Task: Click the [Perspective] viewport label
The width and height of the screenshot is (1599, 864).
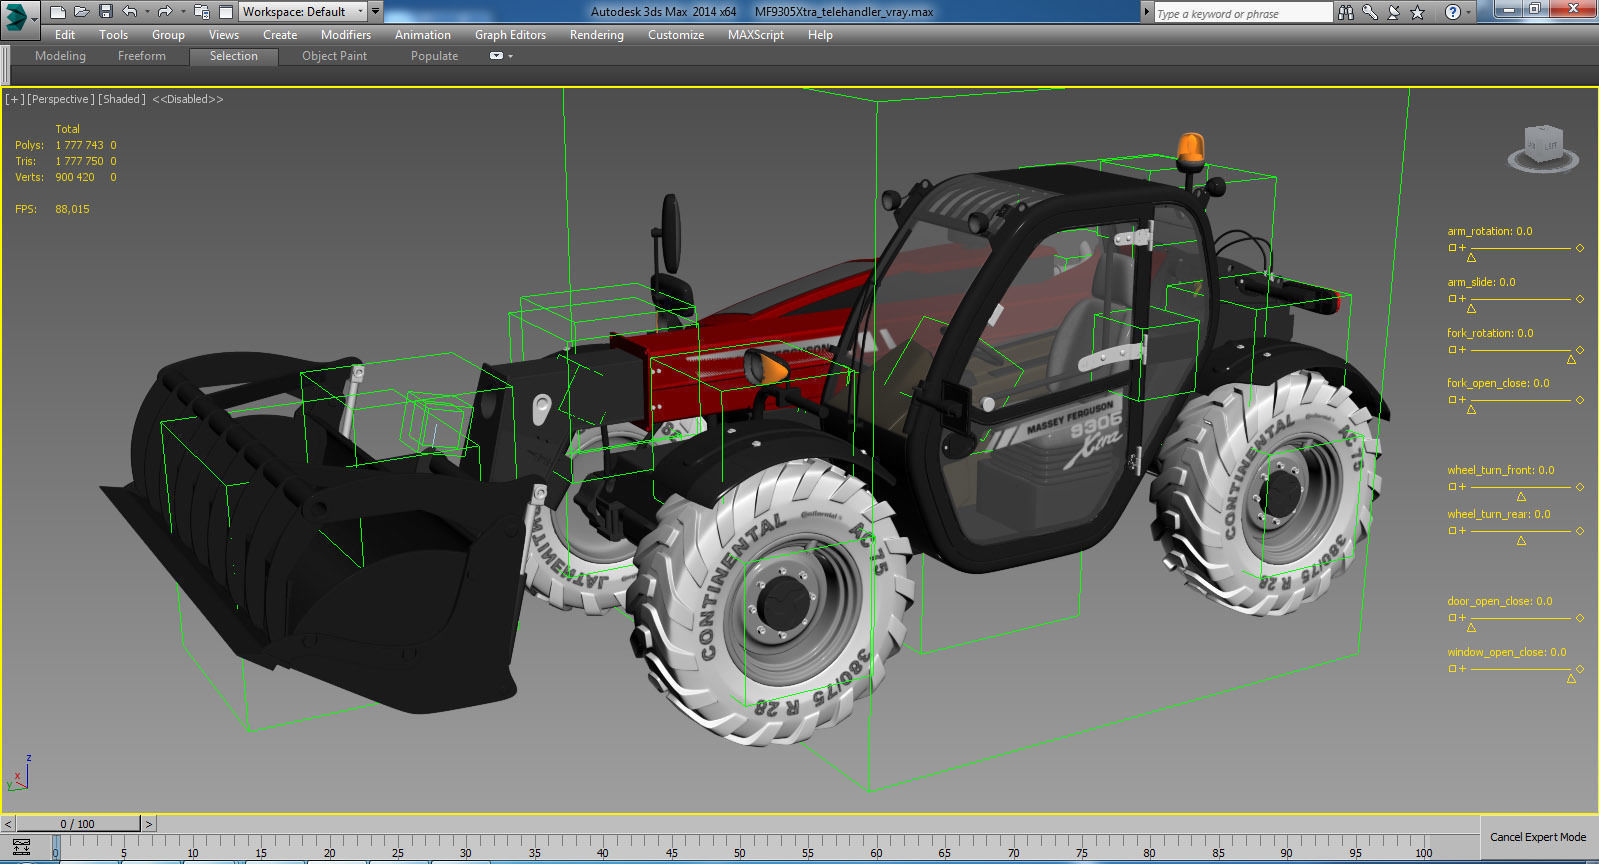Action: pyautogui.click(x=61, y=99)
